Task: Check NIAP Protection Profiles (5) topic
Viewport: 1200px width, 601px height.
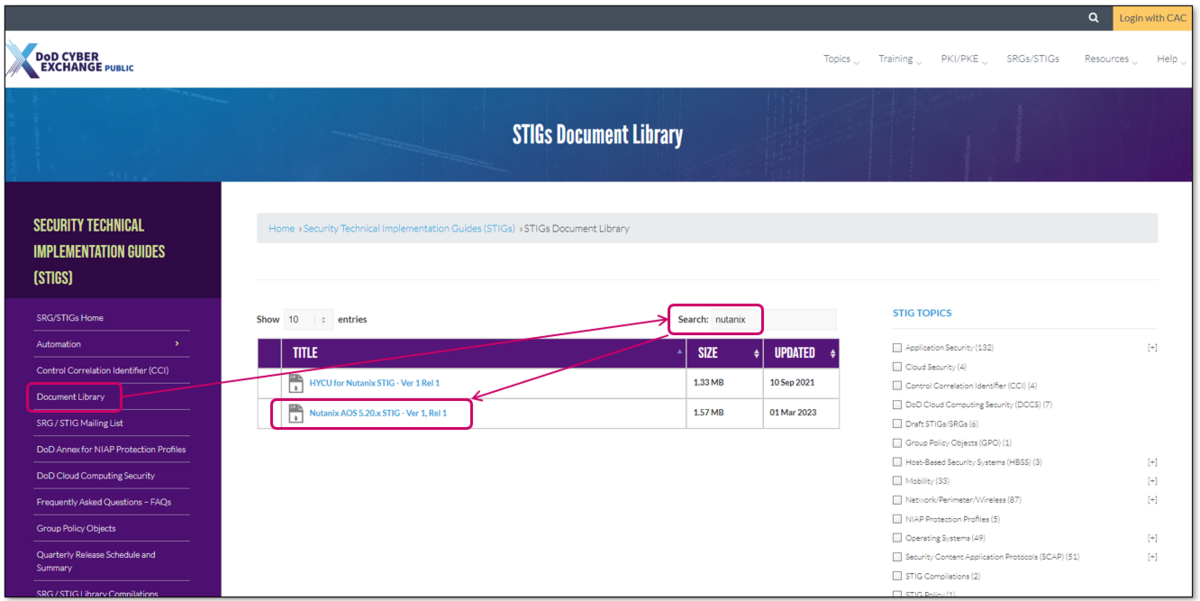Action: point(897,519)
